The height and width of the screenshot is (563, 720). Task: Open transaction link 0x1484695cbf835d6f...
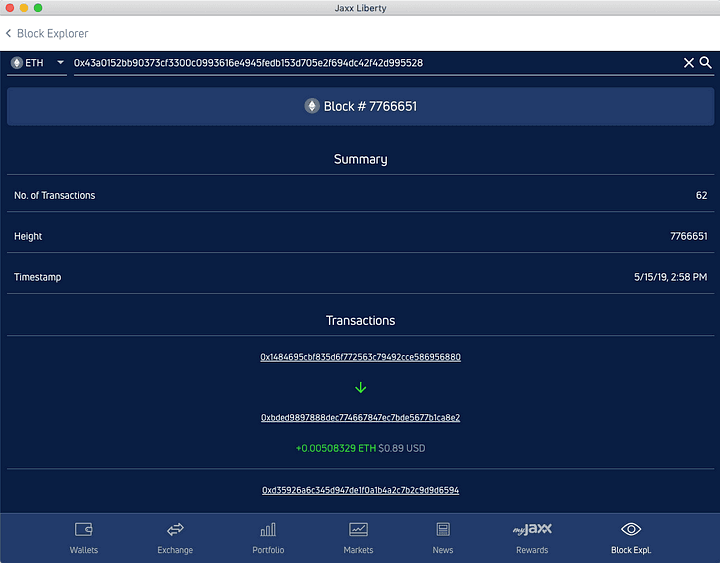click(360, 357)
